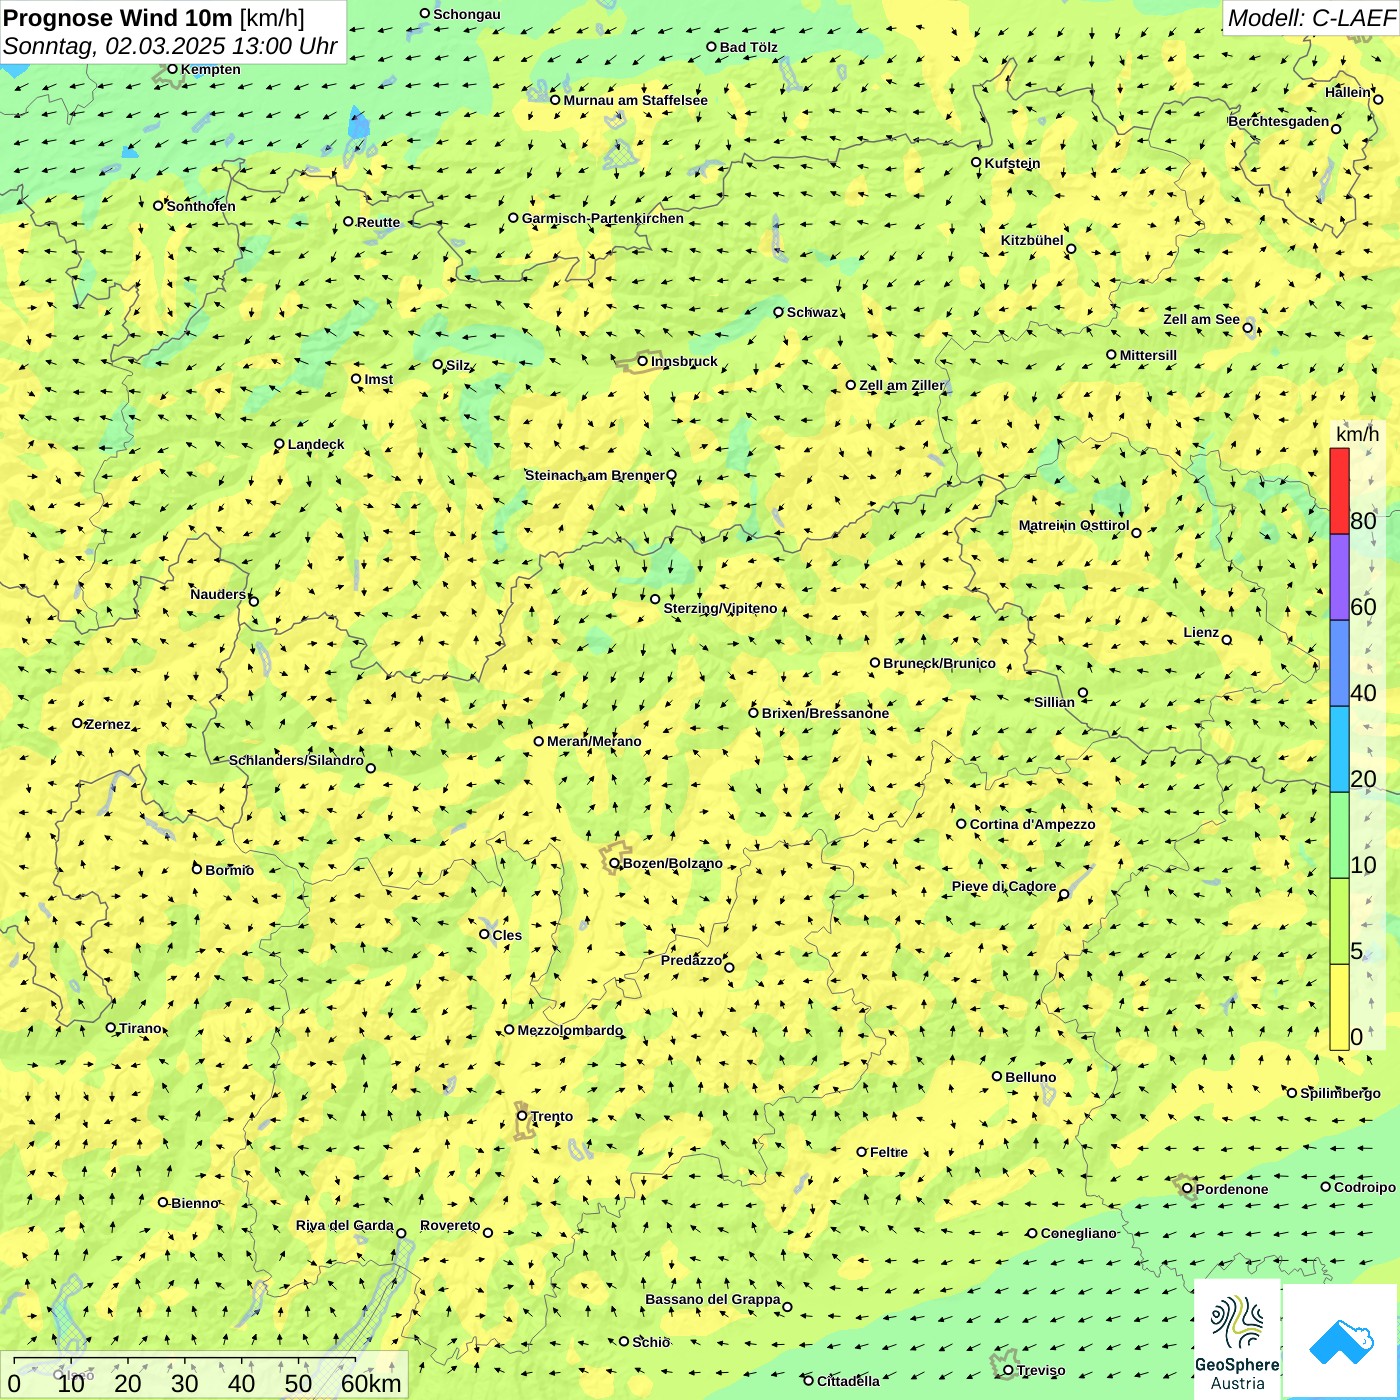Click the Rovereto label
1400x1400 pixels.
[x=450, y=1225]
